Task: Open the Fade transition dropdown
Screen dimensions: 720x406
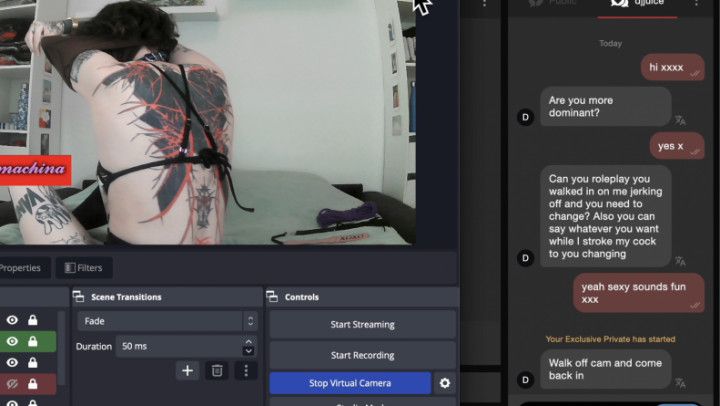Action: coord(166,321)
